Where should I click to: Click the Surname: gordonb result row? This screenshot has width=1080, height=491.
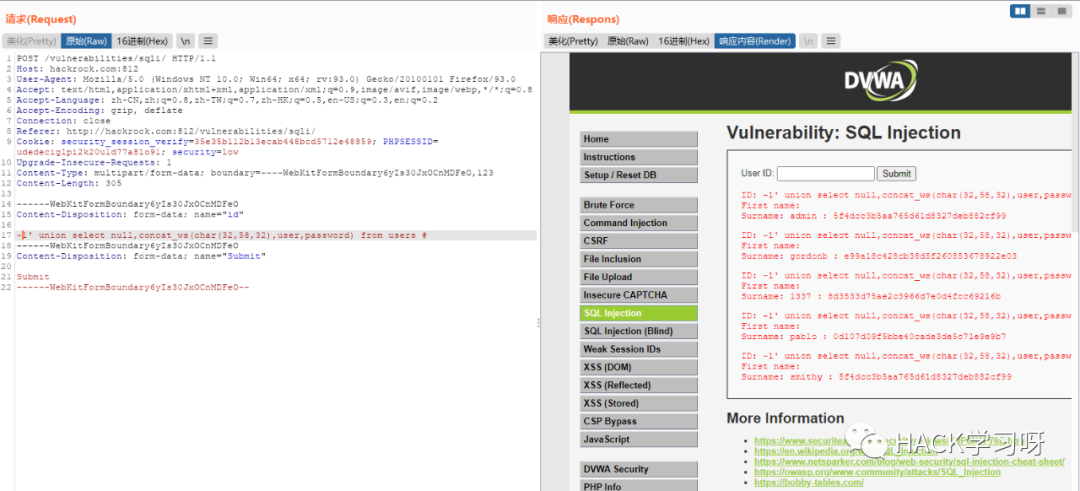[879, 255]
